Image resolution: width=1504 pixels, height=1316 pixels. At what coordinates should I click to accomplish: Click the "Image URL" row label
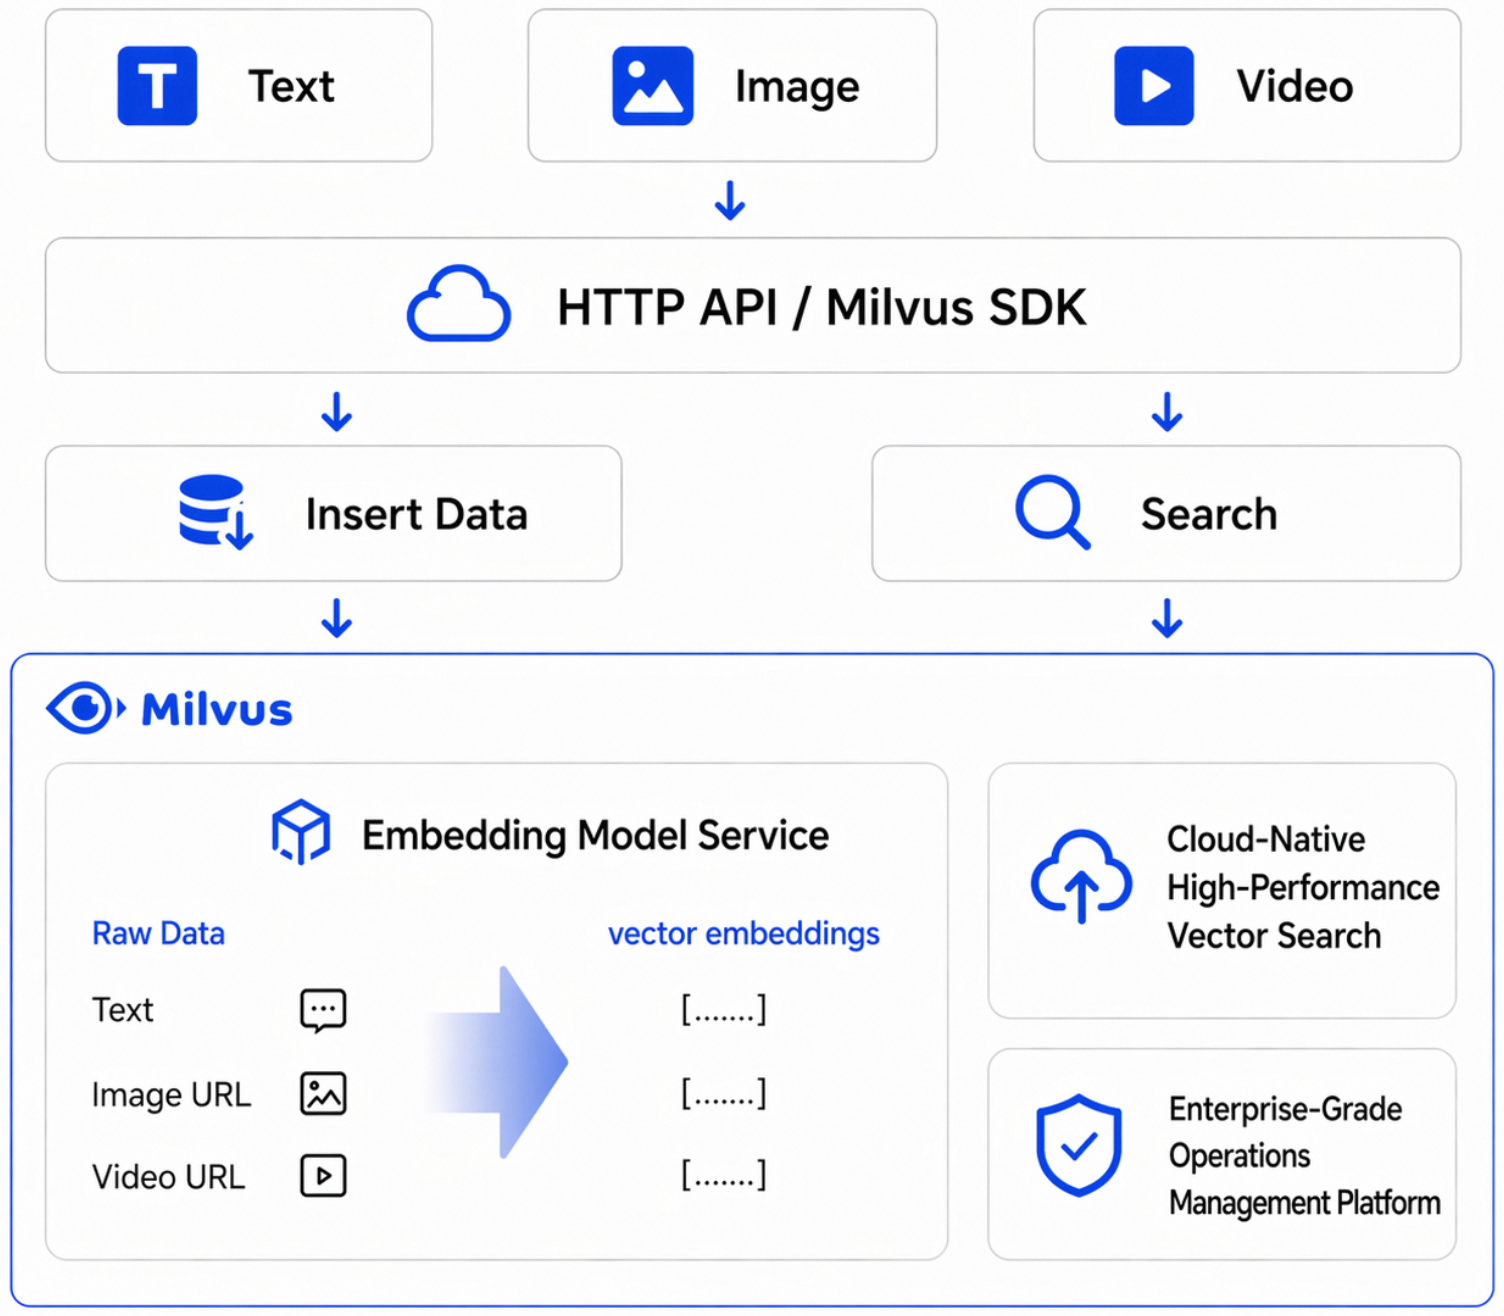[x=171, y=1095]
